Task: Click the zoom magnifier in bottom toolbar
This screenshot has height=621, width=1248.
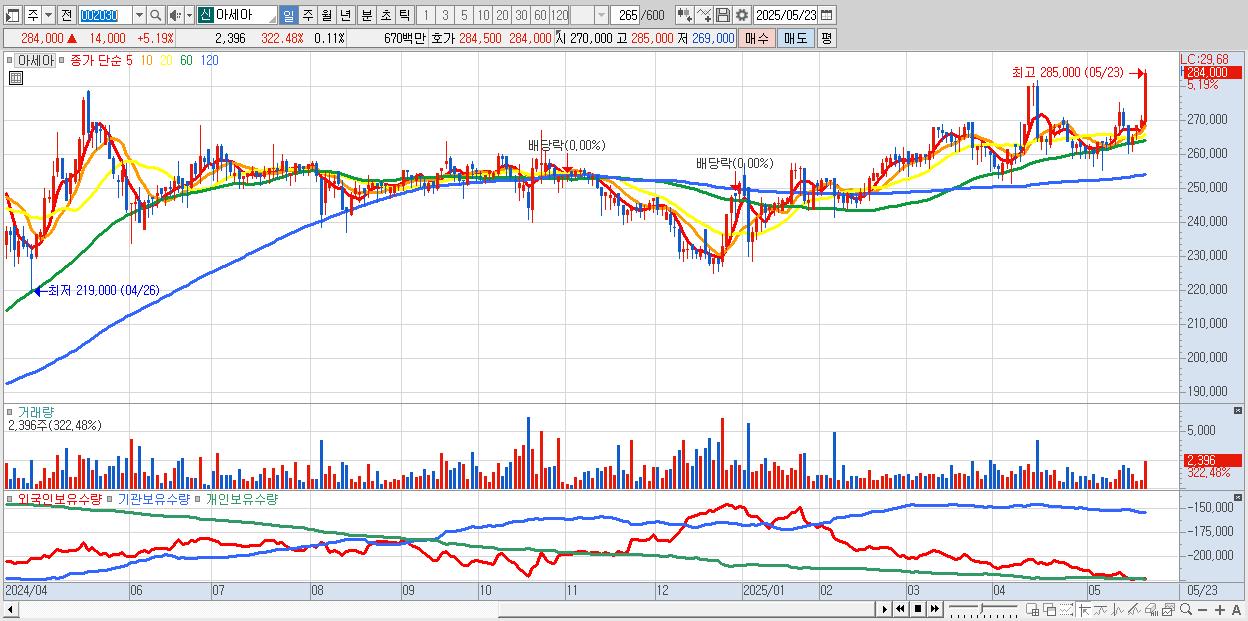Action: pyautogui.click(x=1186, y=610)
